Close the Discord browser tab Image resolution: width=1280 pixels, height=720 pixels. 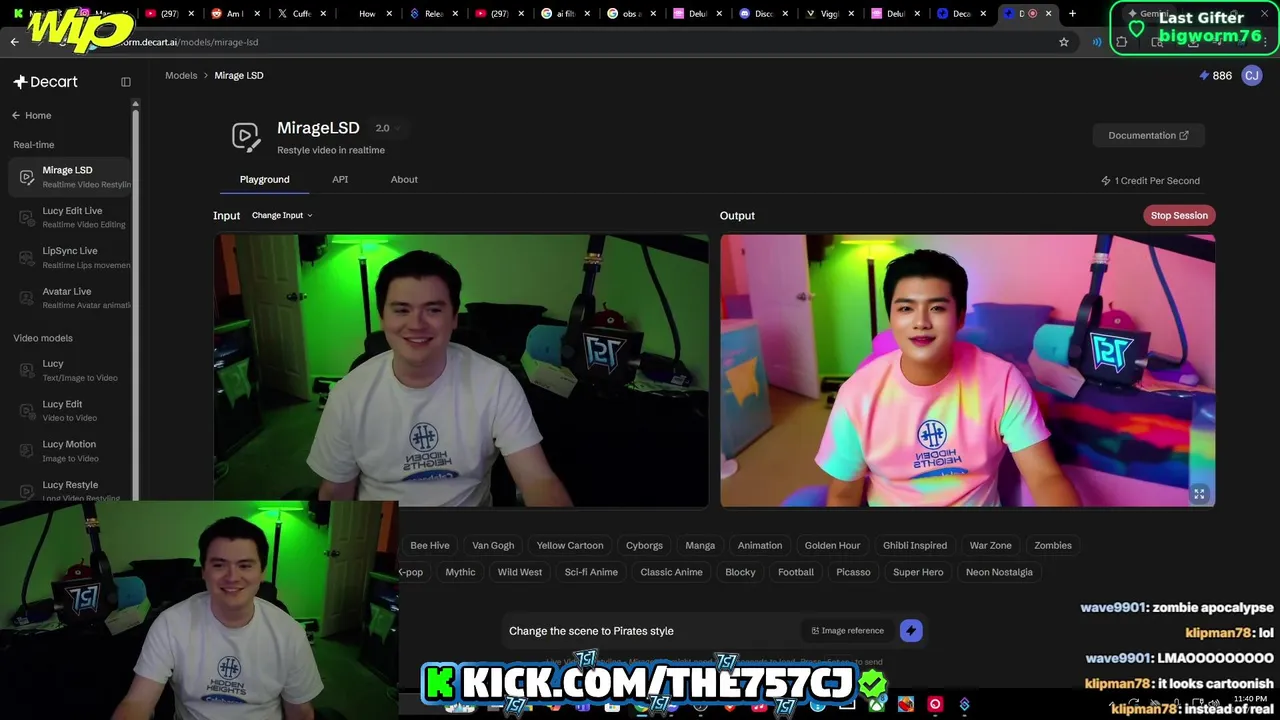coord(786,14)
